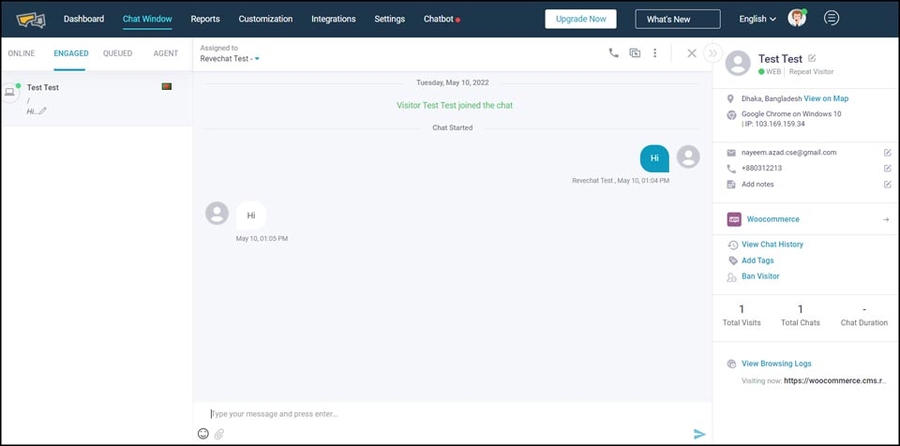Image resolution: width=900 pixels, height=446 pixels.
Task: Click the Ban Visitor link
Action: [760, 276]
